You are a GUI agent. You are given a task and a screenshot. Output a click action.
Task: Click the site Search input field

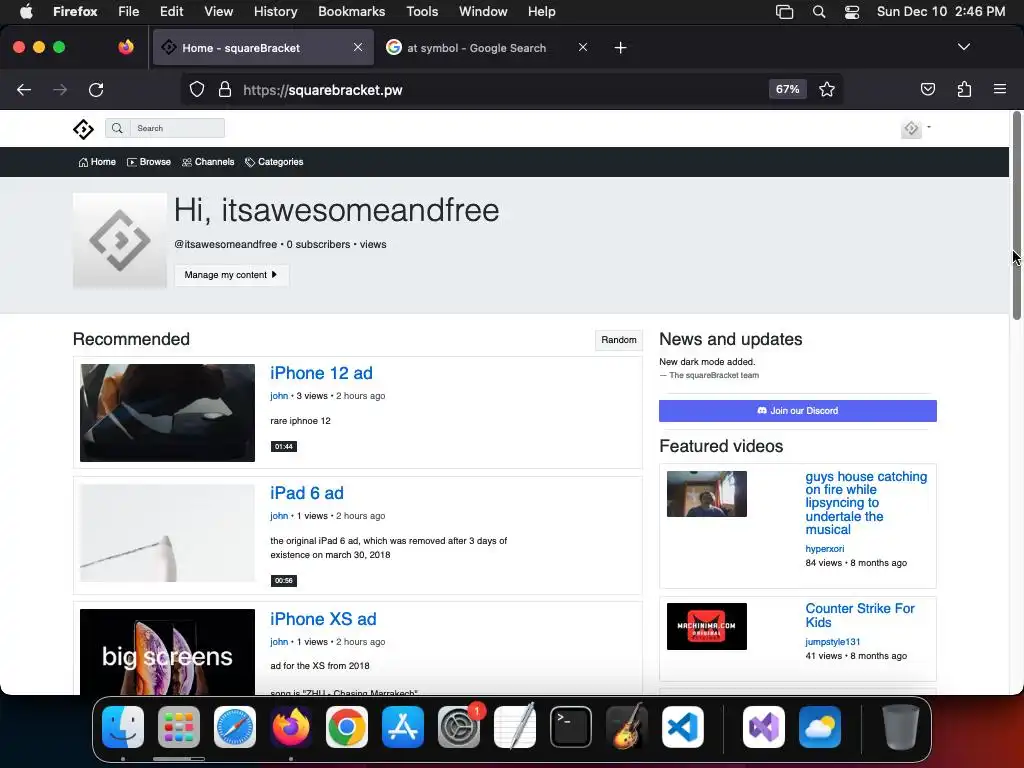pos(177,128)
